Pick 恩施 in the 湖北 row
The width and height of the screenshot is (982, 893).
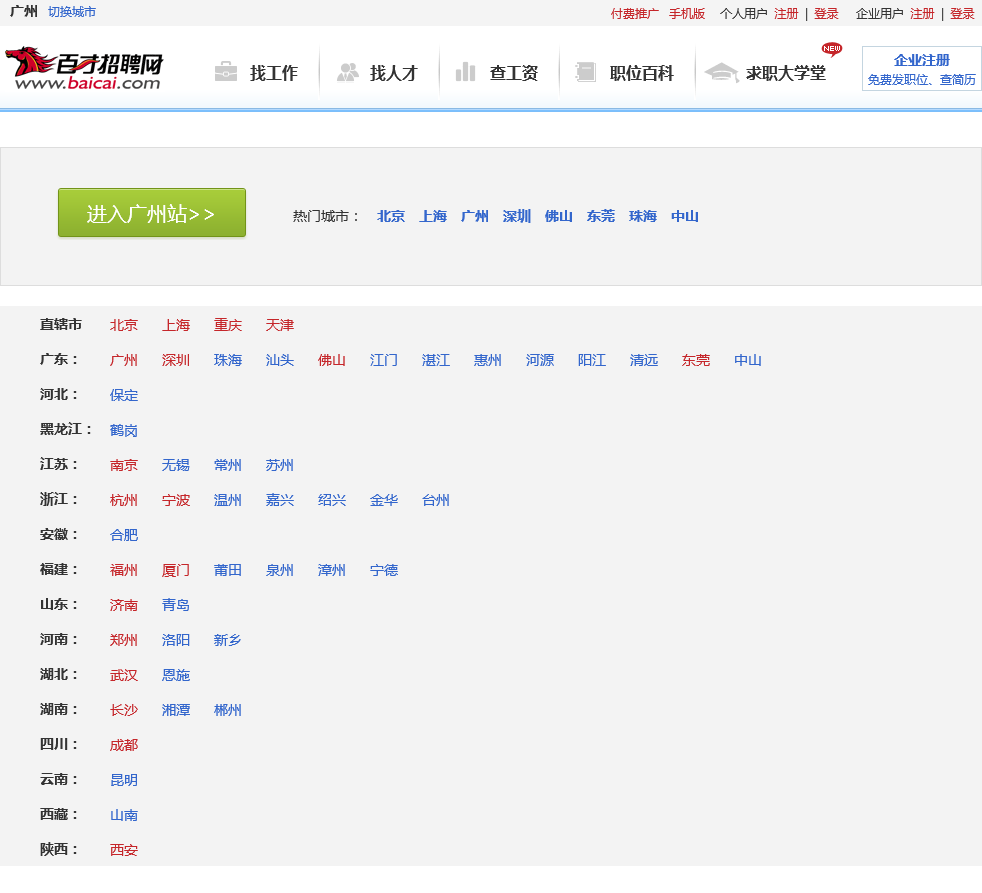[175, 675]
